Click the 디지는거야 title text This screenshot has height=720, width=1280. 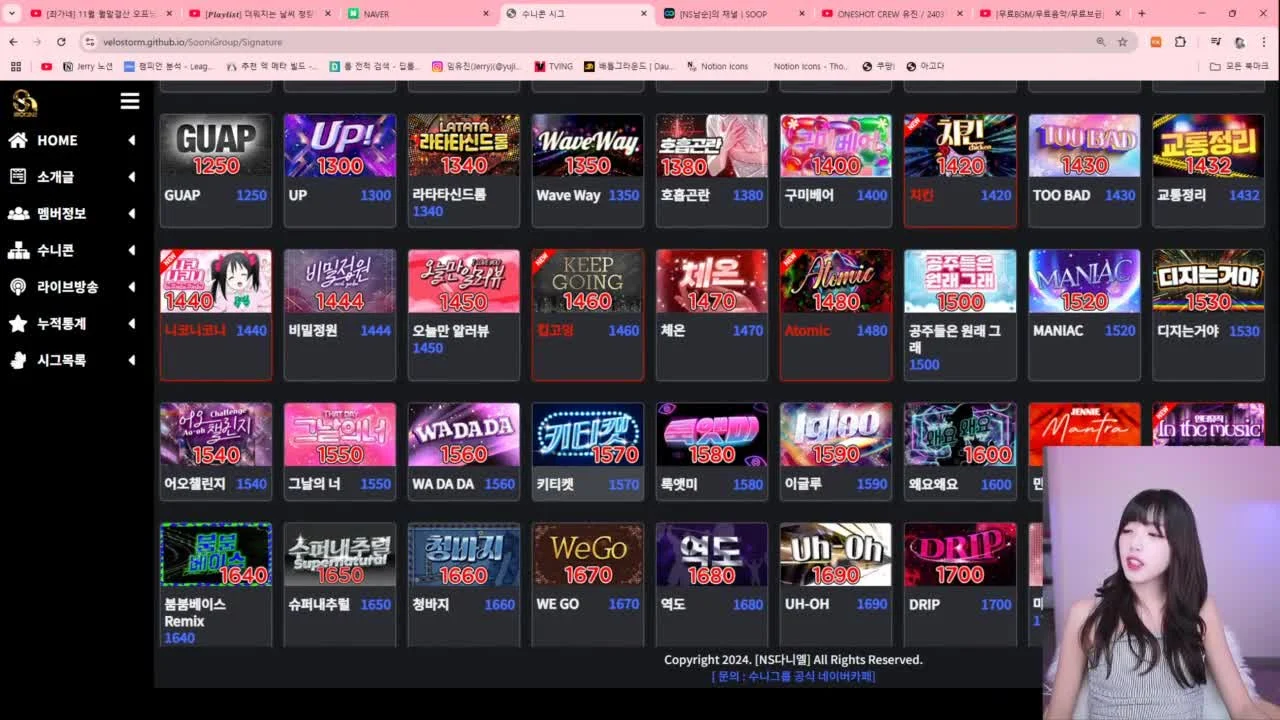click(1188, 331)
